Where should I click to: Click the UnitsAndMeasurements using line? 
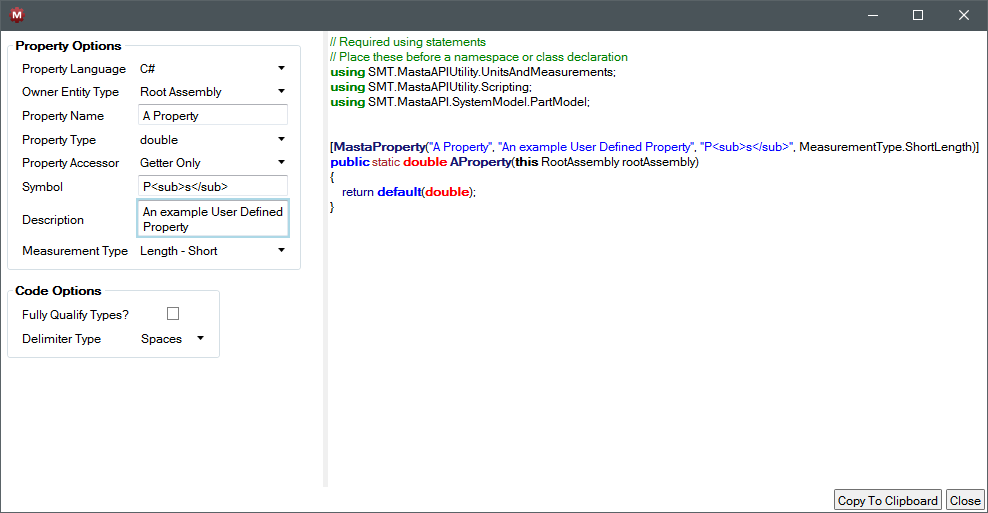tap(473, 72)
